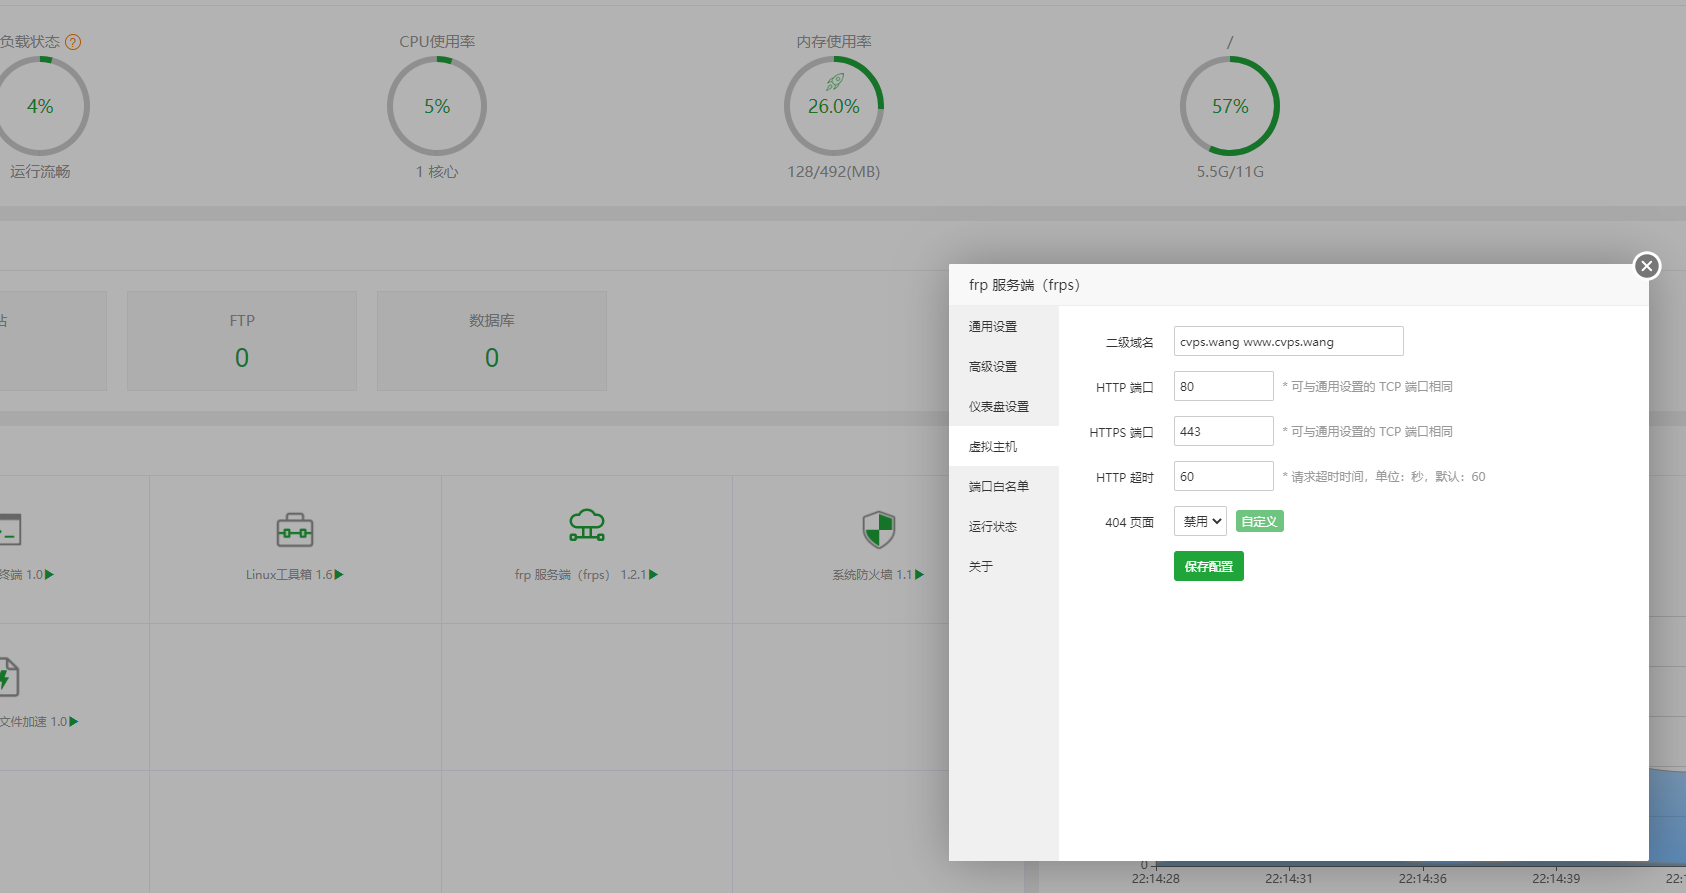Click the subdomain input field
The image size is (1686, 893).
click(1288, 342)
